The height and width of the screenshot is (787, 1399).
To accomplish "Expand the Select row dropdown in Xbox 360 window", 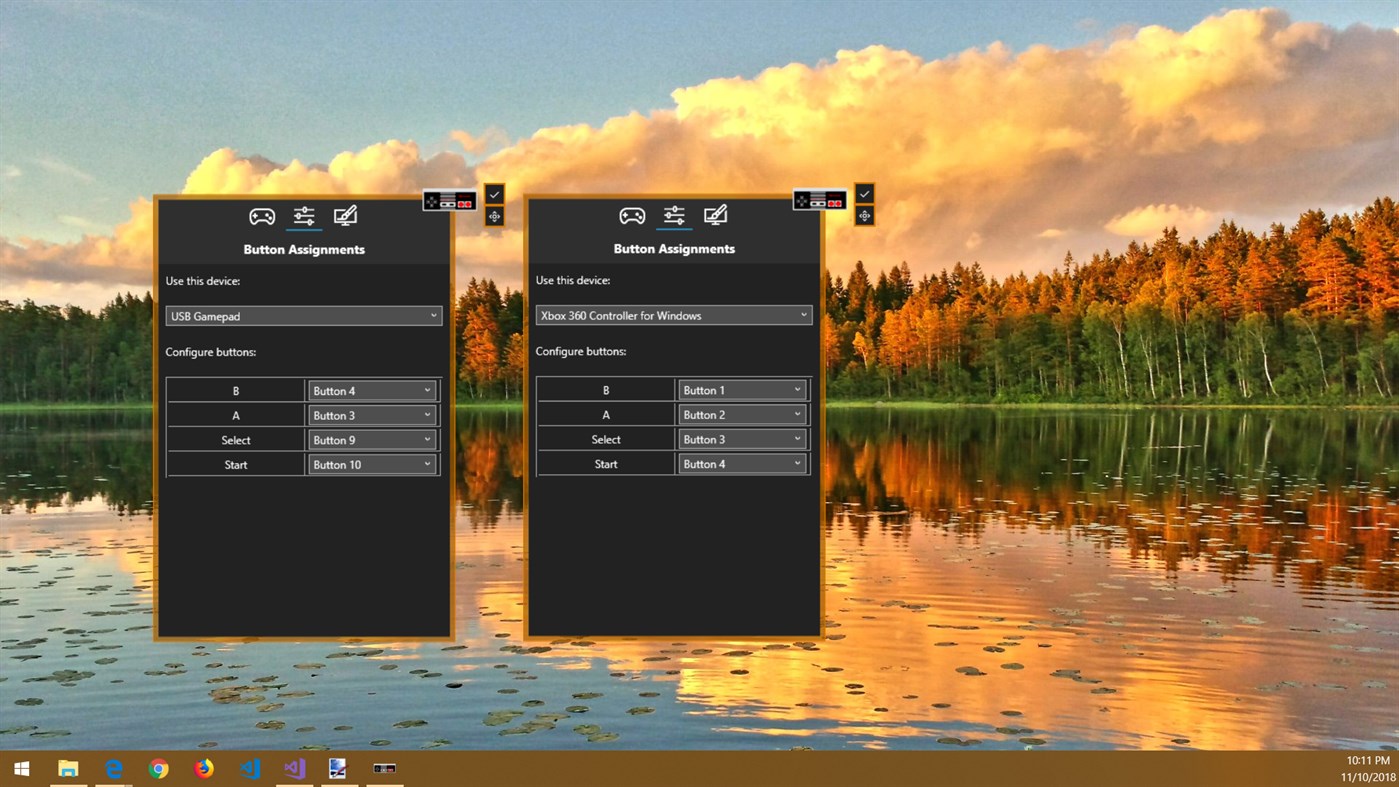I will [x=742, y=439].
